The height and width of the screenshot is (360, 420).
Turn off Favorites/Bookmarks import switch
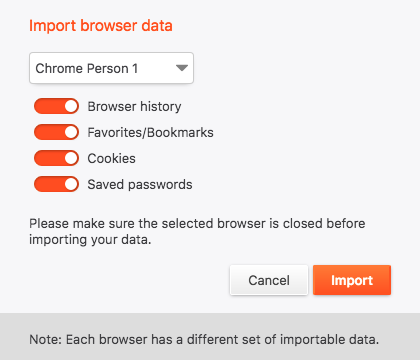coord(56,132)
